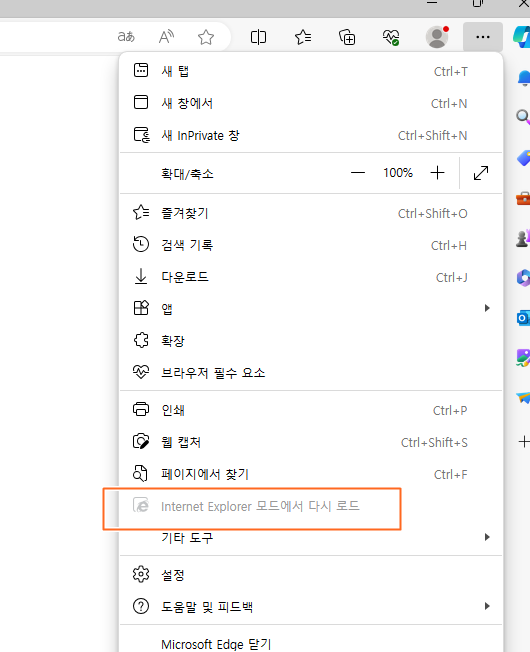Open 브라우저 필수 요소 menu entry
530x652 pixels.
pos(311,372)
